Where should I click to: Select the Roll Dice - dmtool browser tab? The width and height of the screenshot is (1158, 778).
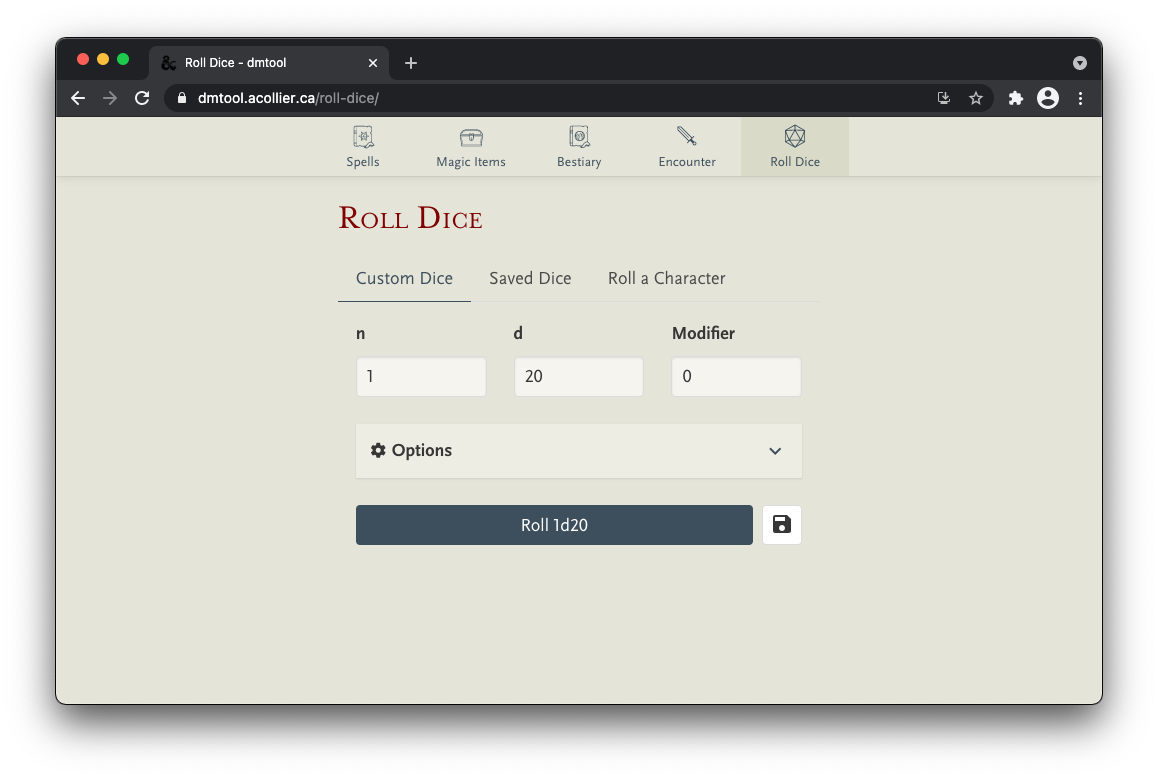(270, 64)
